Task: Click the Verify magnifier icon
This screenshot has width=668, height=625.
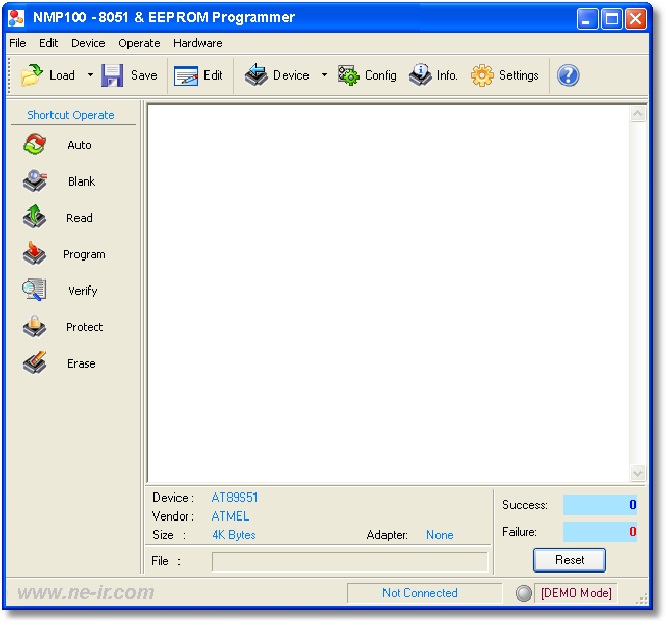Action: pyautogui.click(x=34, y=290)
